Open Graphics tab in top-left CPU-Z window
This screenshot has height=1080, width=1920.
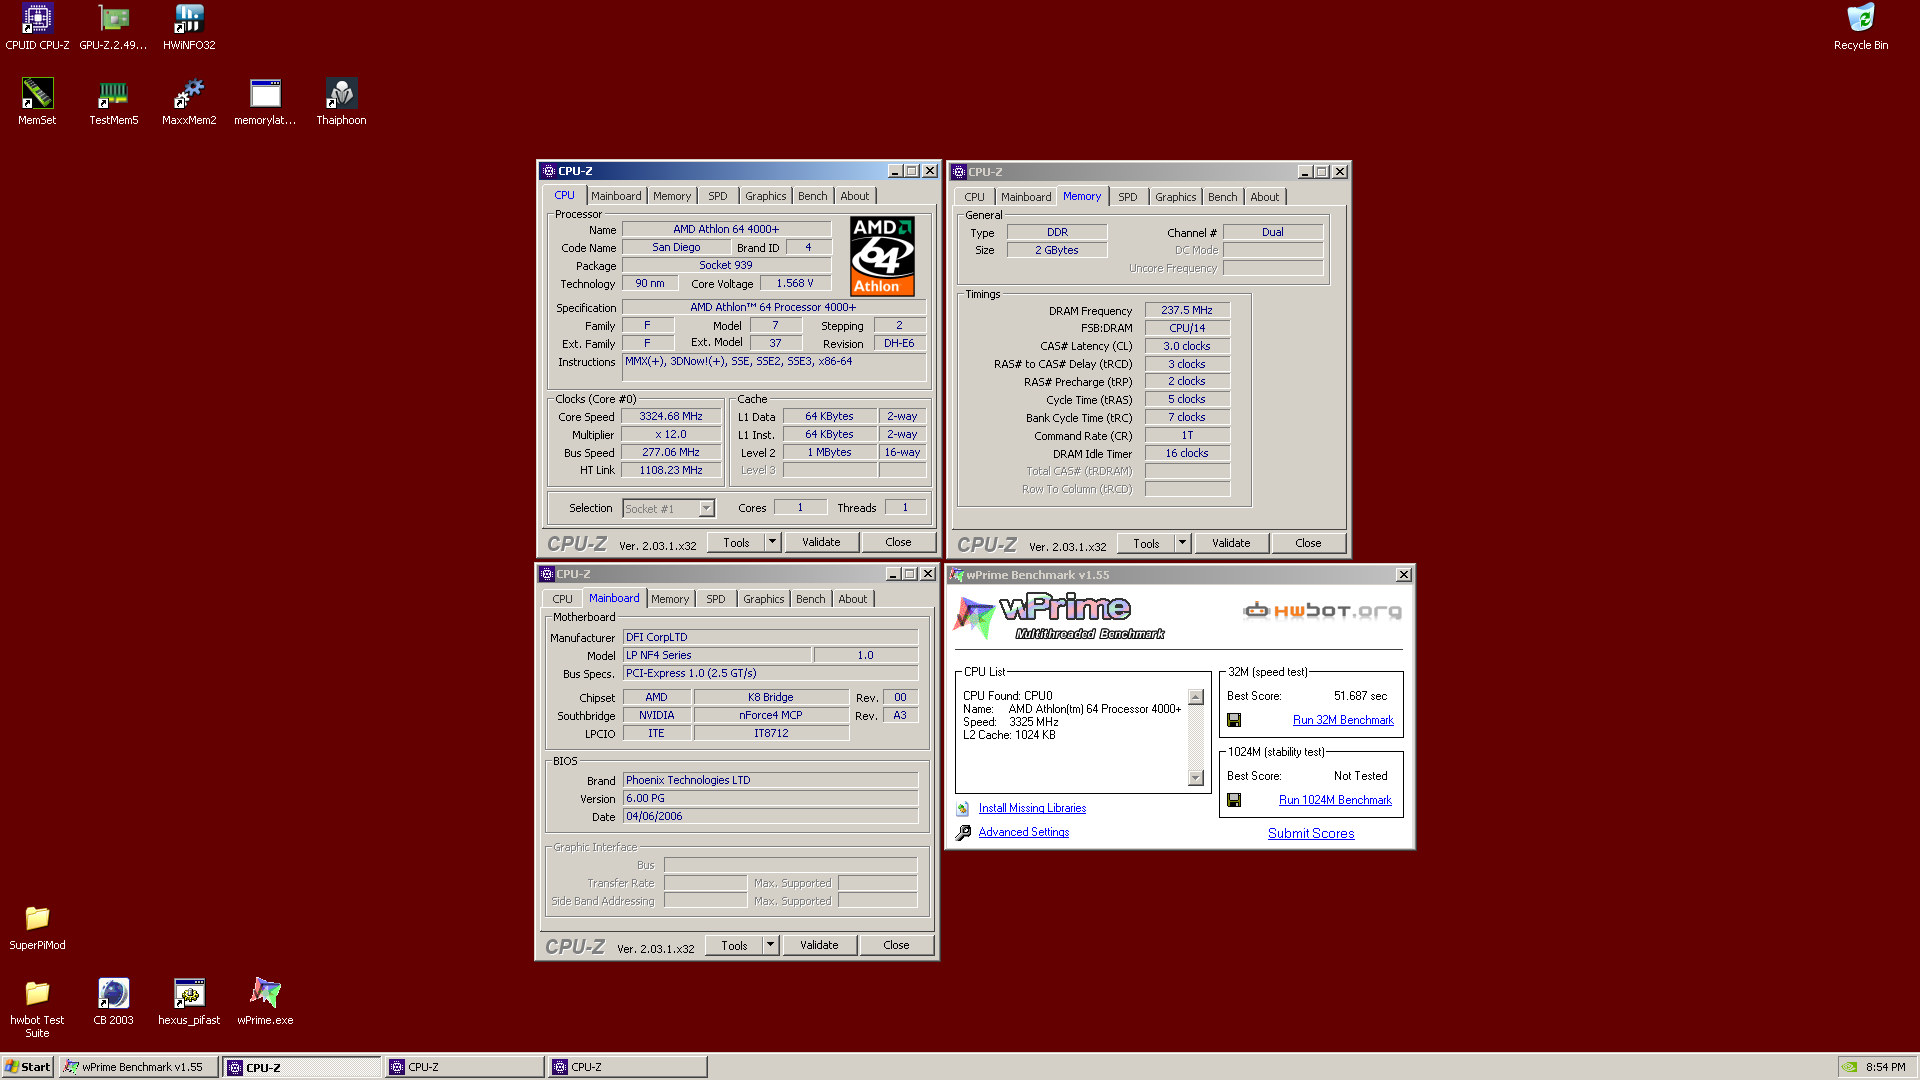[765, 196]
